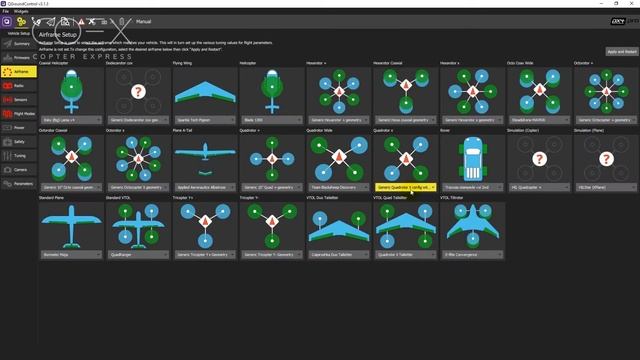This screenshot has width=640, height=360.
Task: Open the Camera setup page
Action: coord(19,169)
